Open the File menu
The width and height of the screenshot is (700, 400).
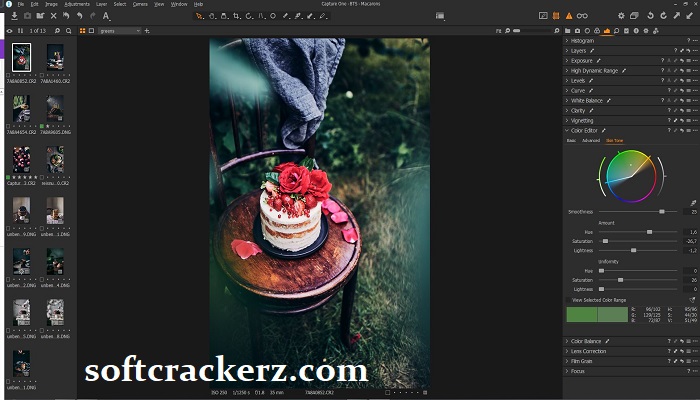(21, 4)
